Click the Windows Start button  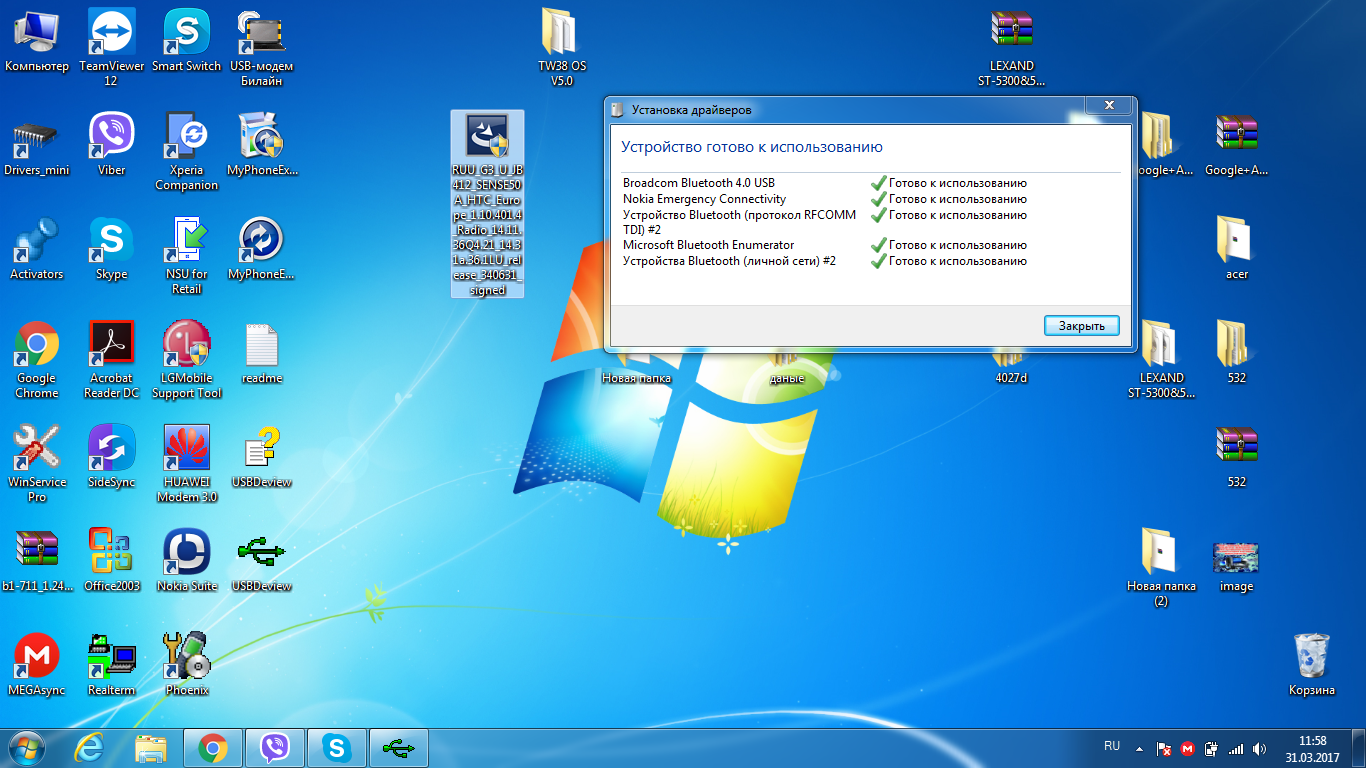pos(27,747)
